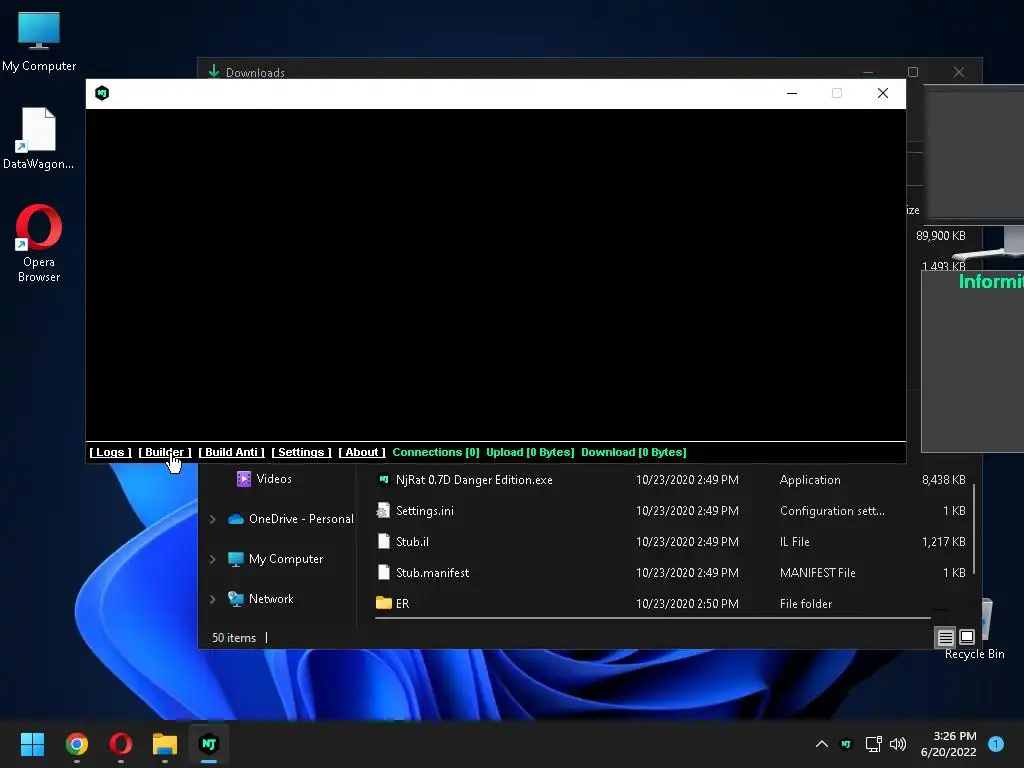
Task: Open the Logs menu in NjRat
Action: 110,452
